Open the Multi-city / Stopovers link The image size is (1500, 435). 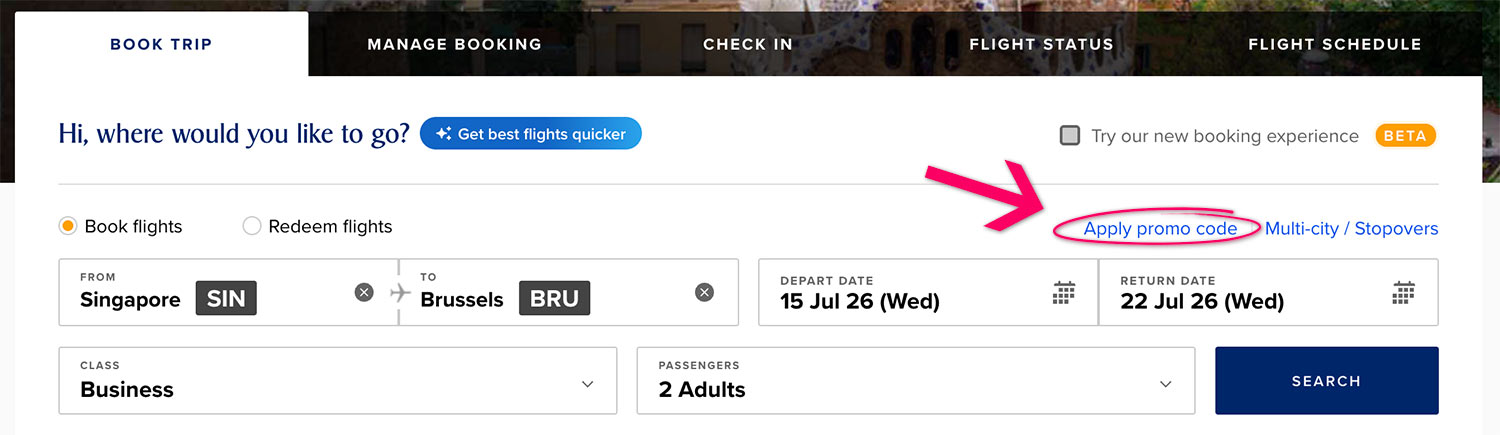(x=1351, y=228)
